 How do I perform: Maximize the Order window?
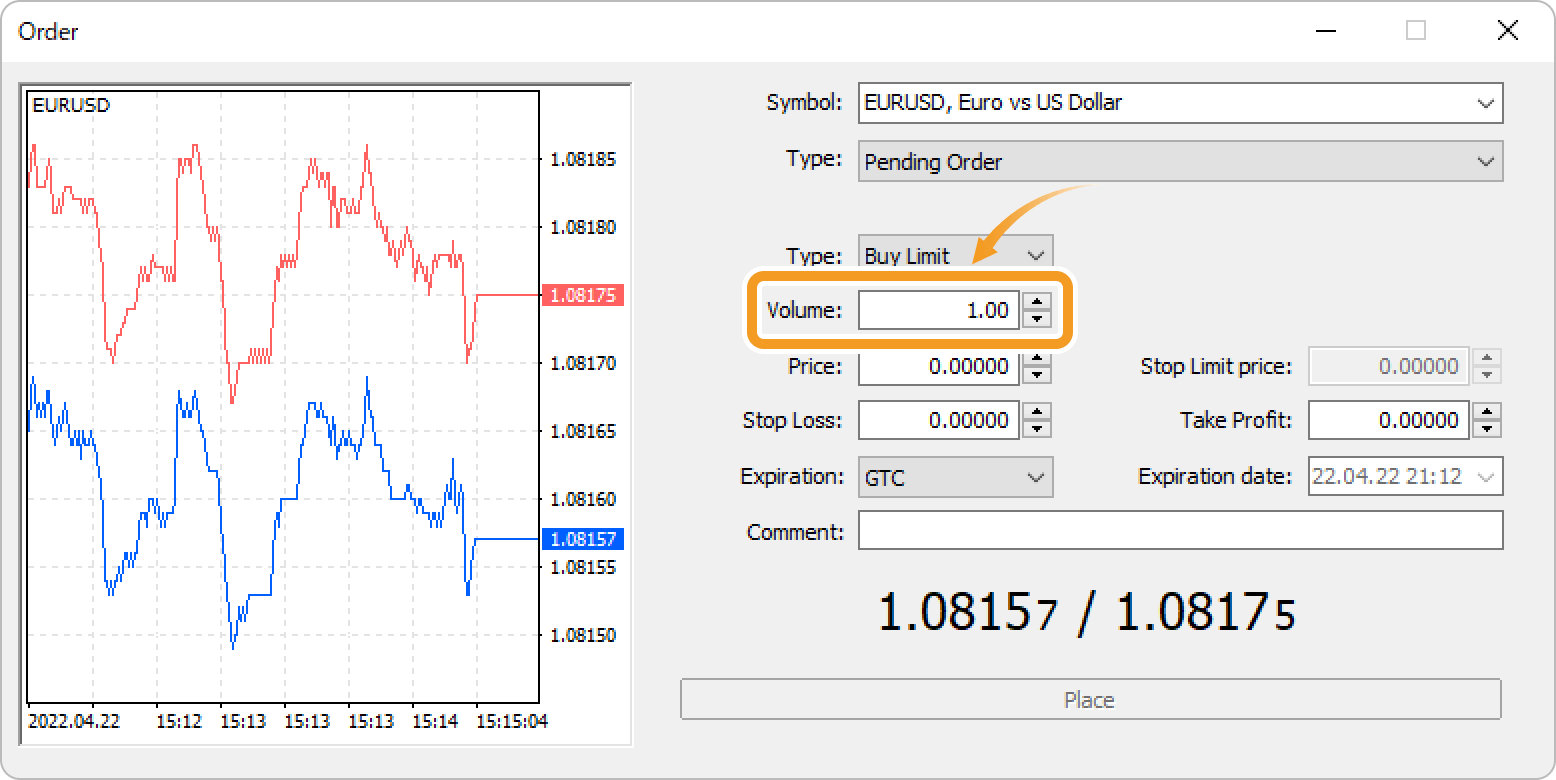point(1415,31)
